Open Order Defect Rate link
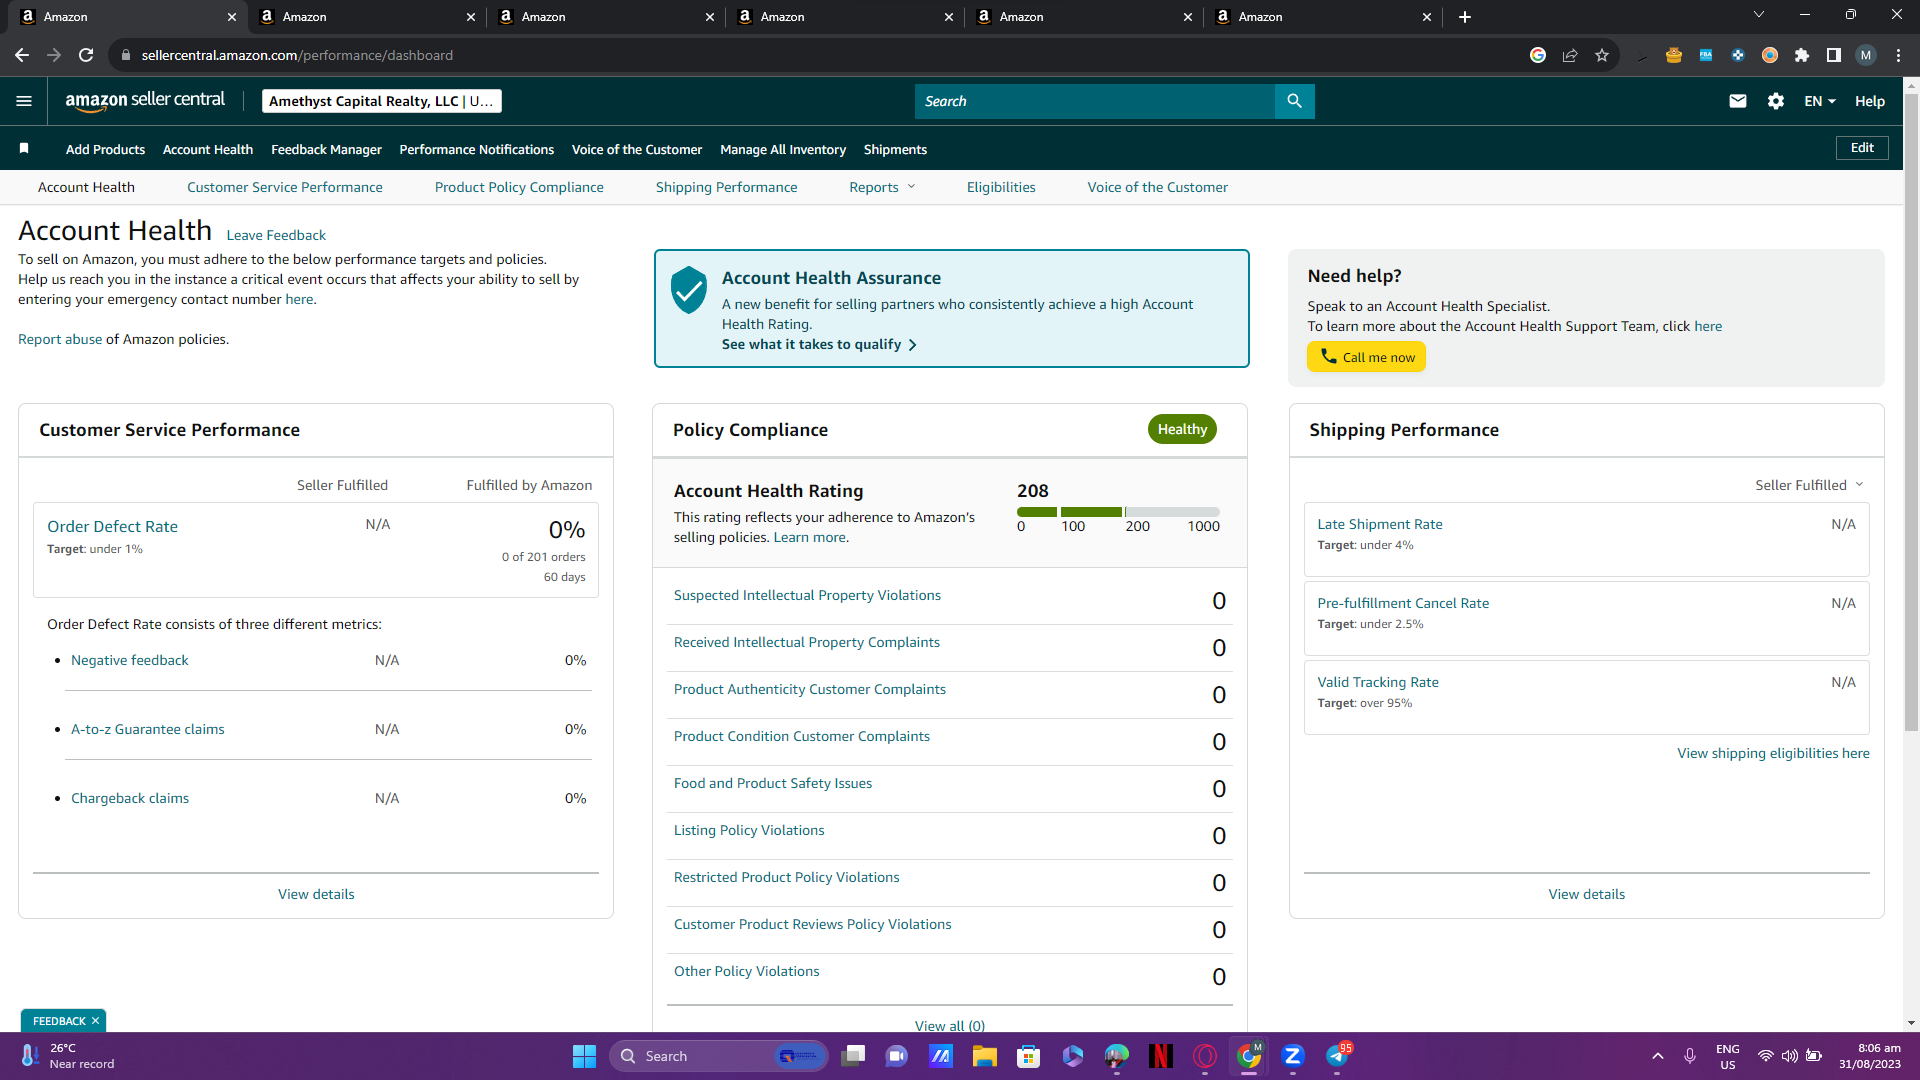 (112, 526)
